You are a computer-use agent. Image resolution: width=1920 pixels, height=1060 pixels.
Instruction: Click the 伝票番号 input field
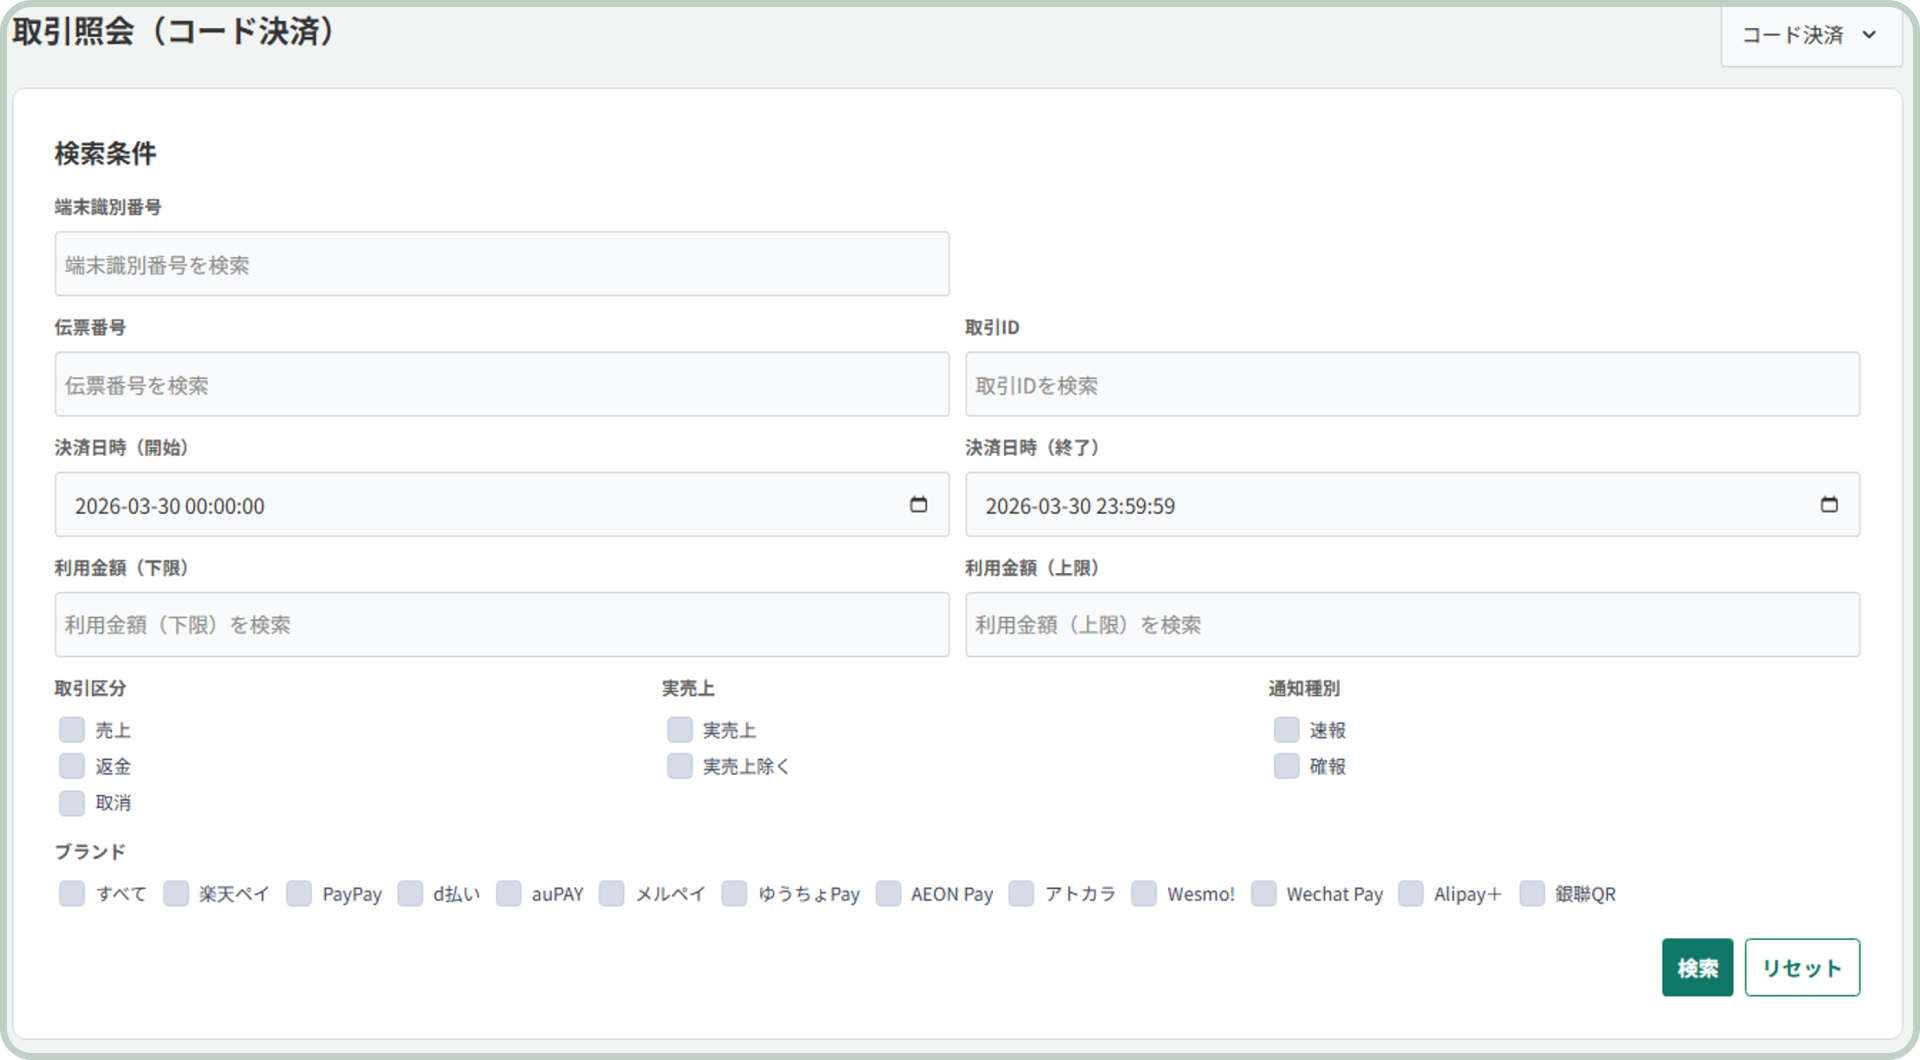(x=501, y=385)
